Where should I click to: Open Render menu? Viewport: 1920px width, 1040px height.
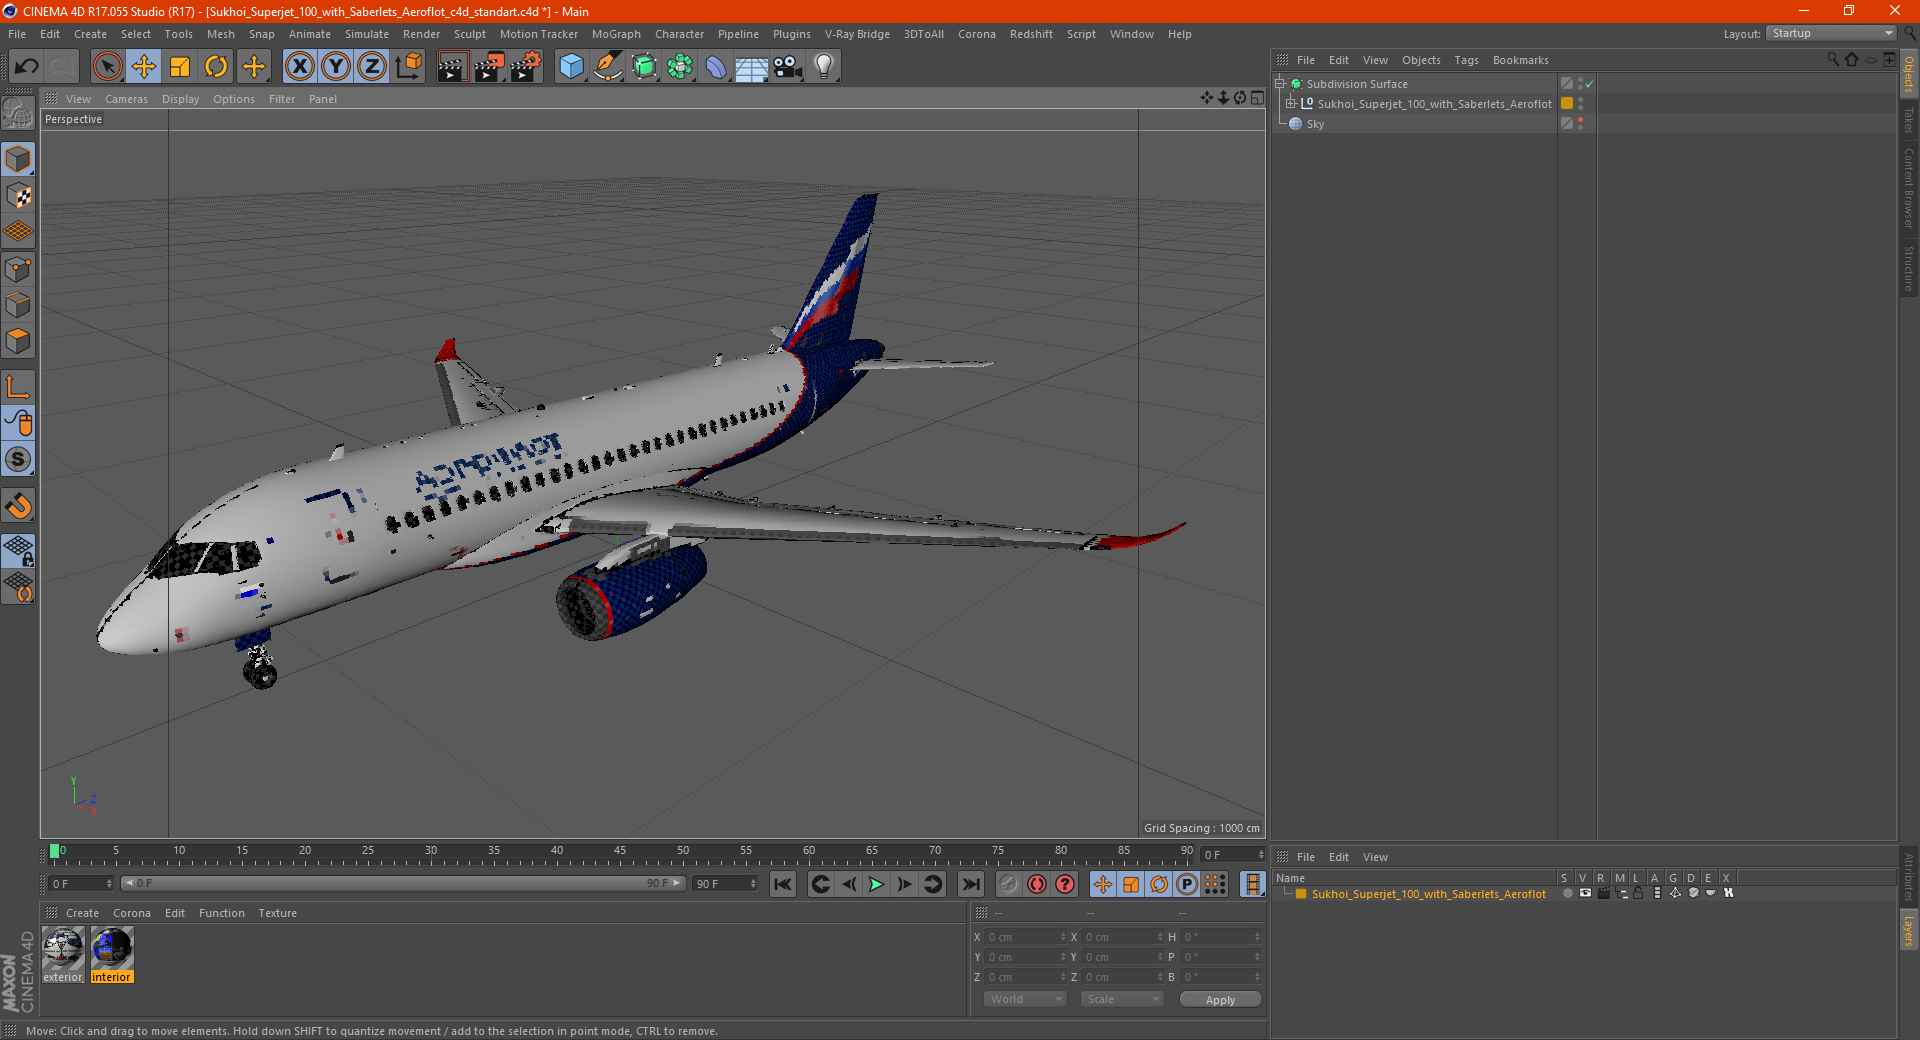pos(421,34)
